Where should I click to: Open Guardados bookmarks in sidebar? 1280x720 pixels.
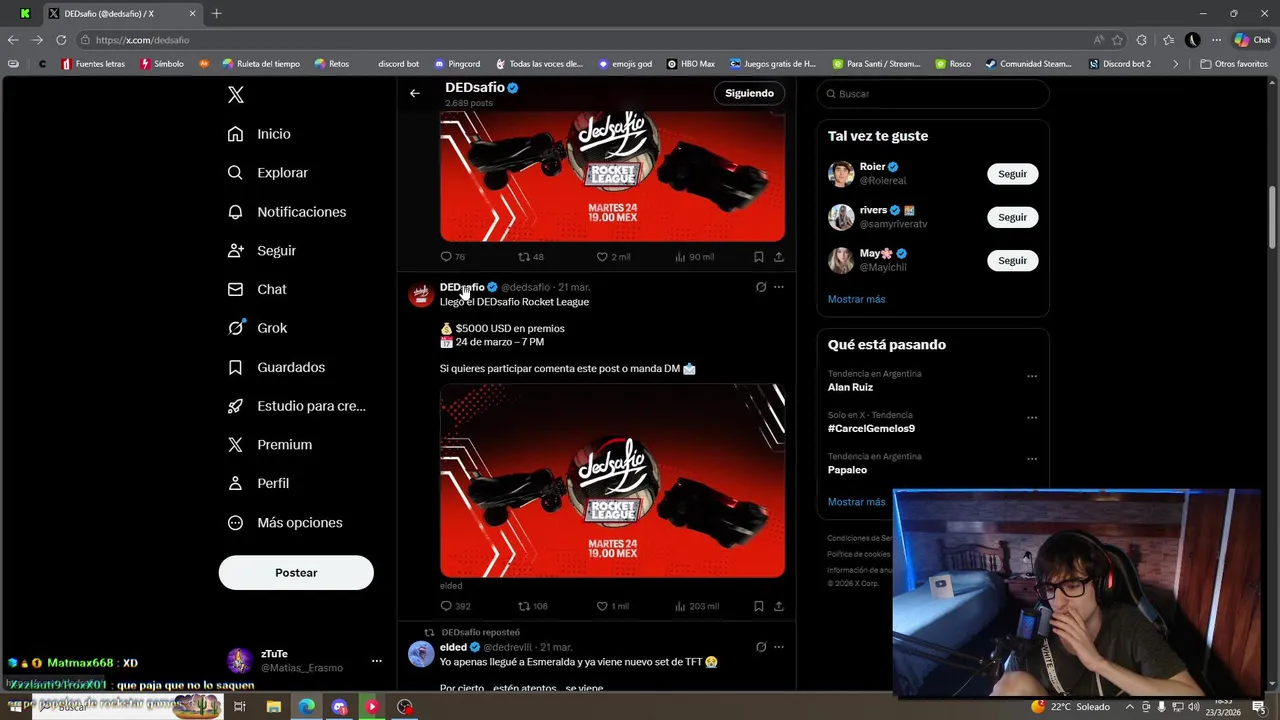click(x=276, y=367)
